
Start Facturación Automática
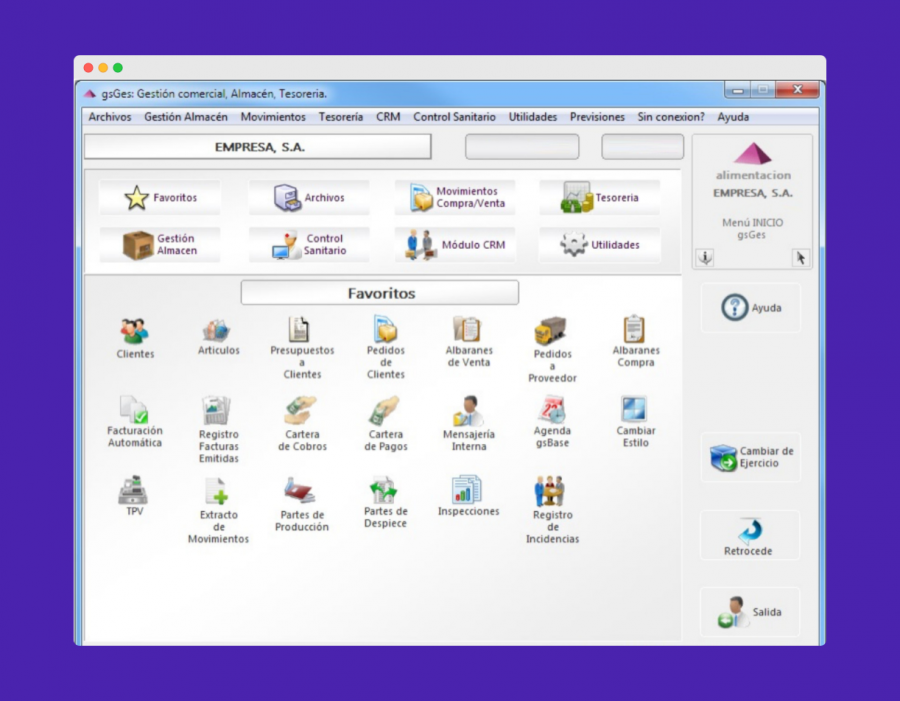click(135, 423)
